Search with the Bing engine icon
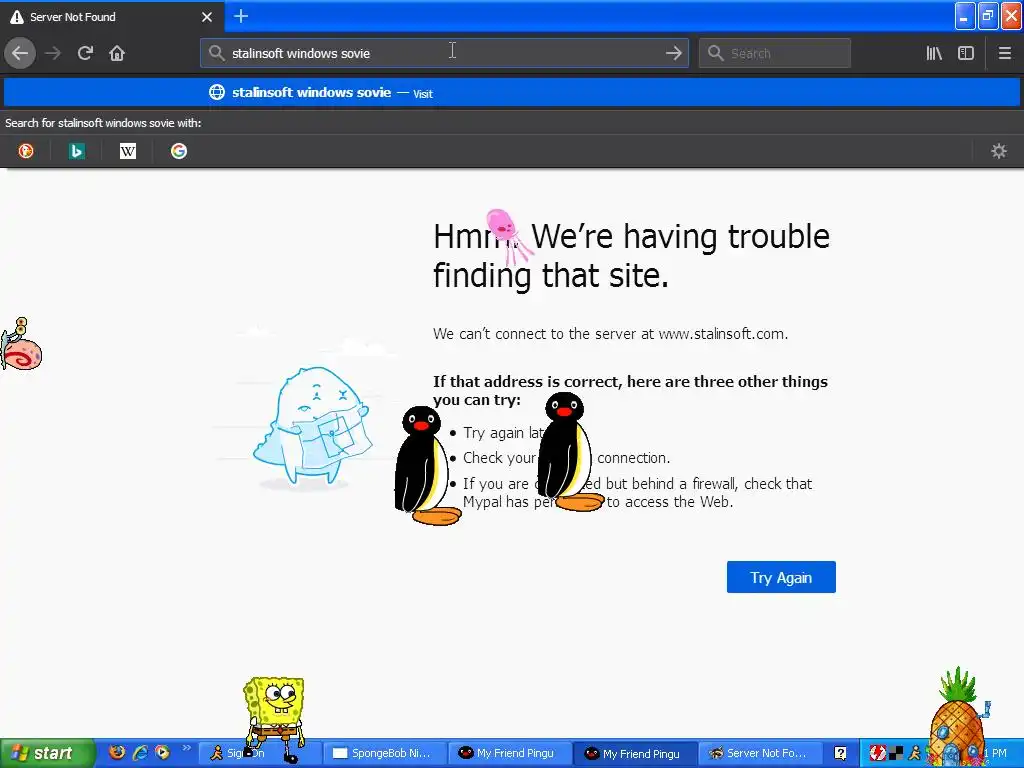Image resolution: width=1024 pixels, height=768 pixels. coord(77,151)
